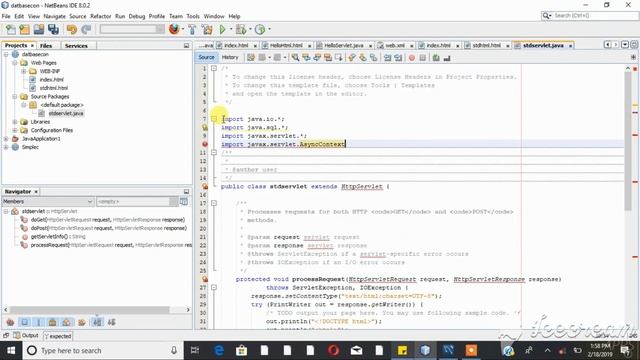Click the Start Macro Recording red circle
640x360 pixels.
[412, 58]
